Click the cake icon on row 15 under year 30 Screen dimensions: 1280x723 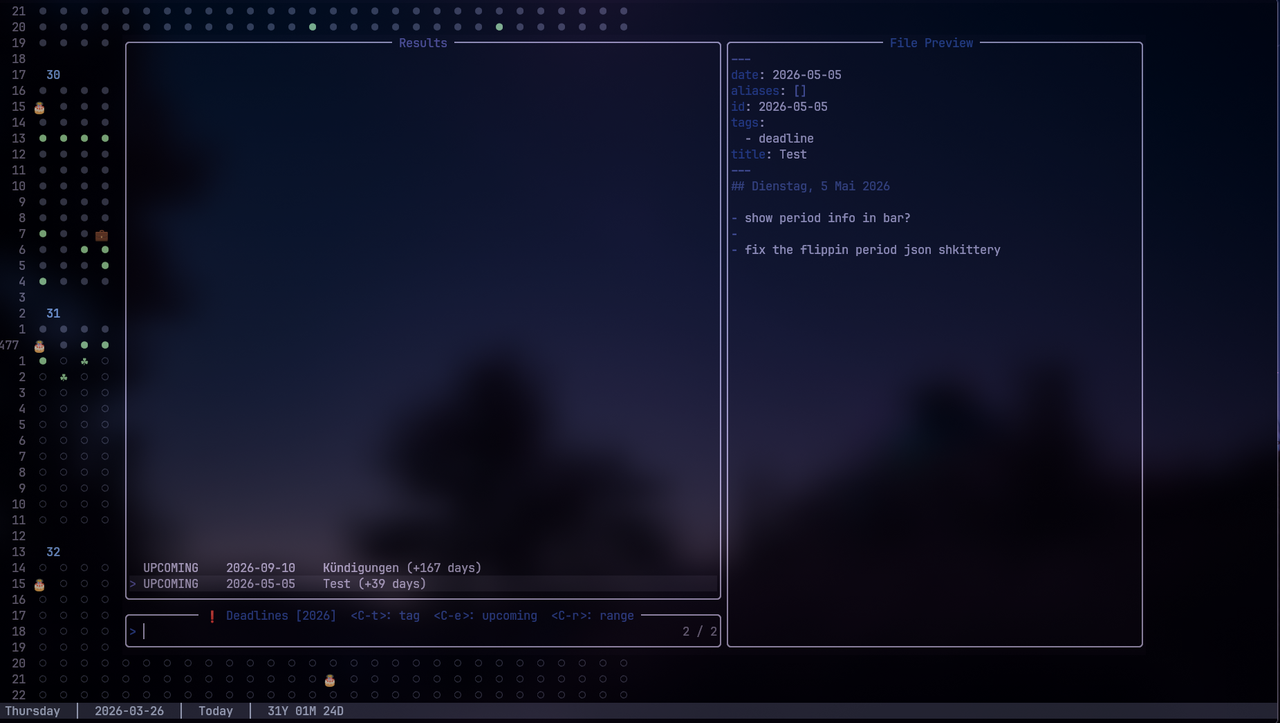point(40,107)
